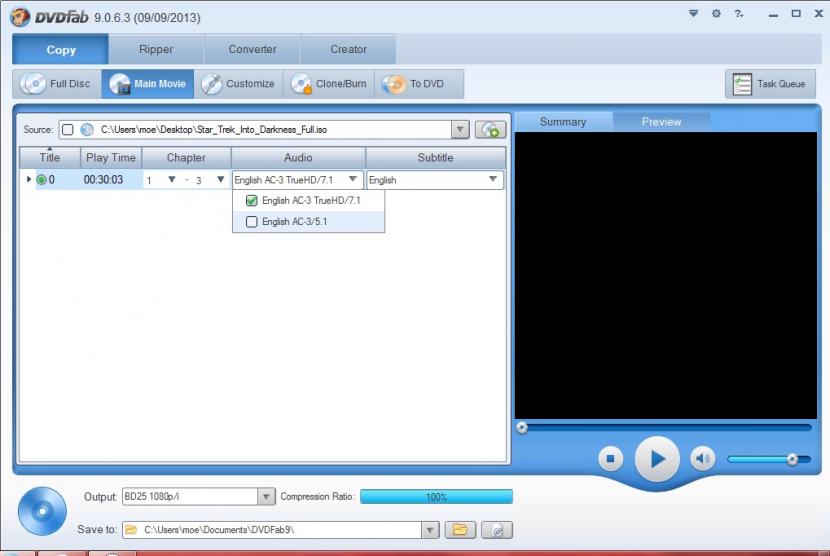The image size is (830, 556).
Task: Toggle the Source checkbox
Action: coord(67,130)
